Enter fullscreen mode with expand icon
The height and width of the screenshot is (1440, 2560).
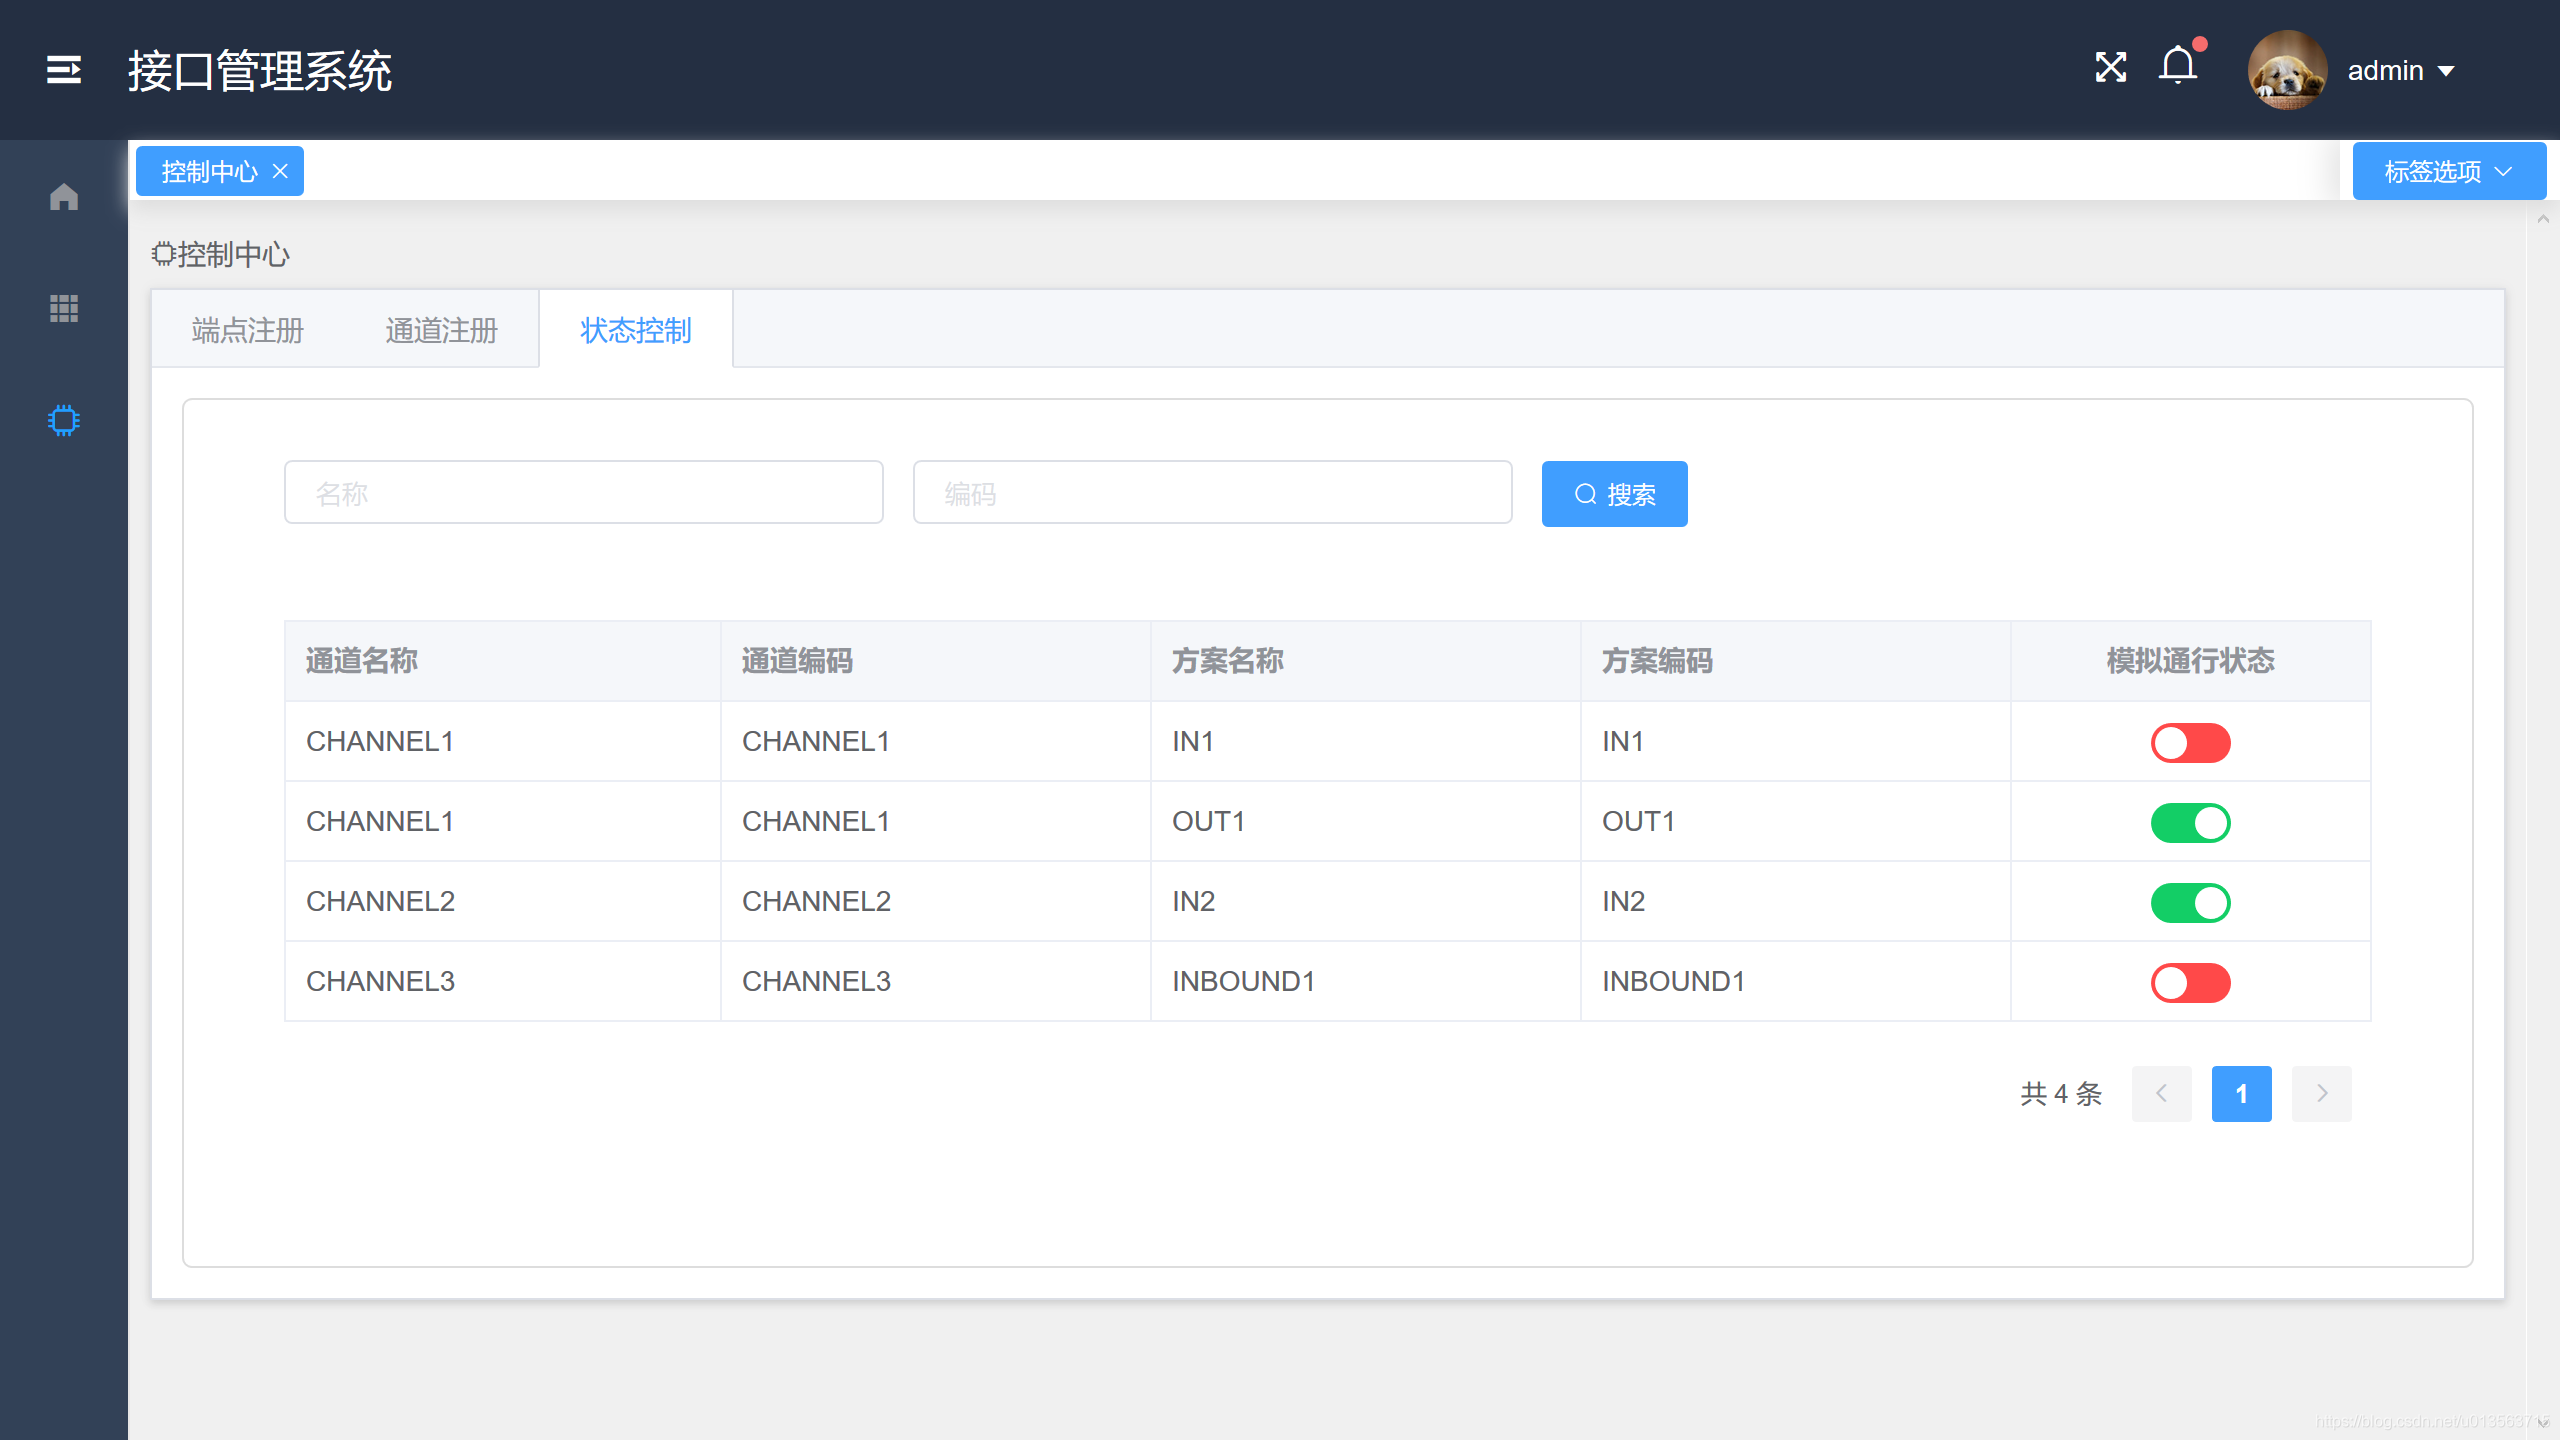point(2110,68)
